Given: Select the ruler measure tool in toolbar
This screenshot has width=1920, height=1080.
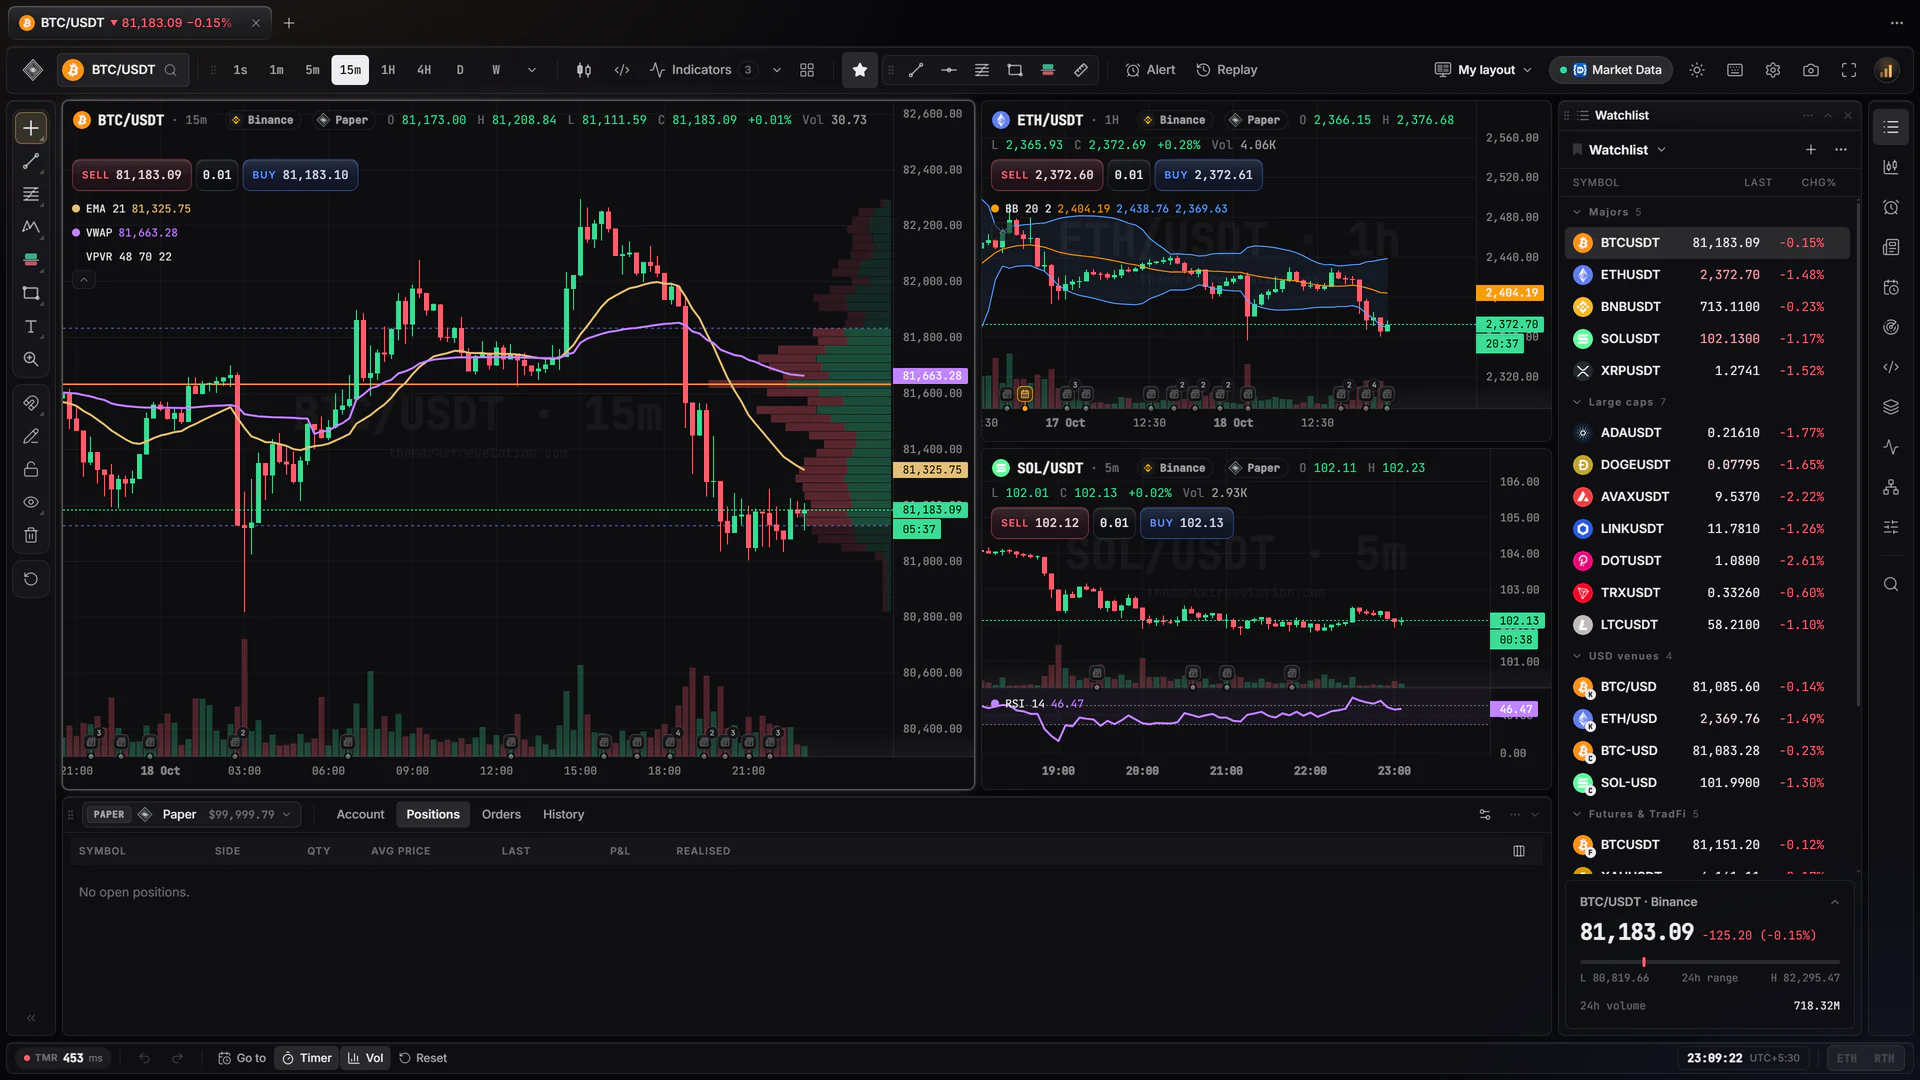Looking at the screenshot, I should pyautogui.click(x=1081, y=70).
